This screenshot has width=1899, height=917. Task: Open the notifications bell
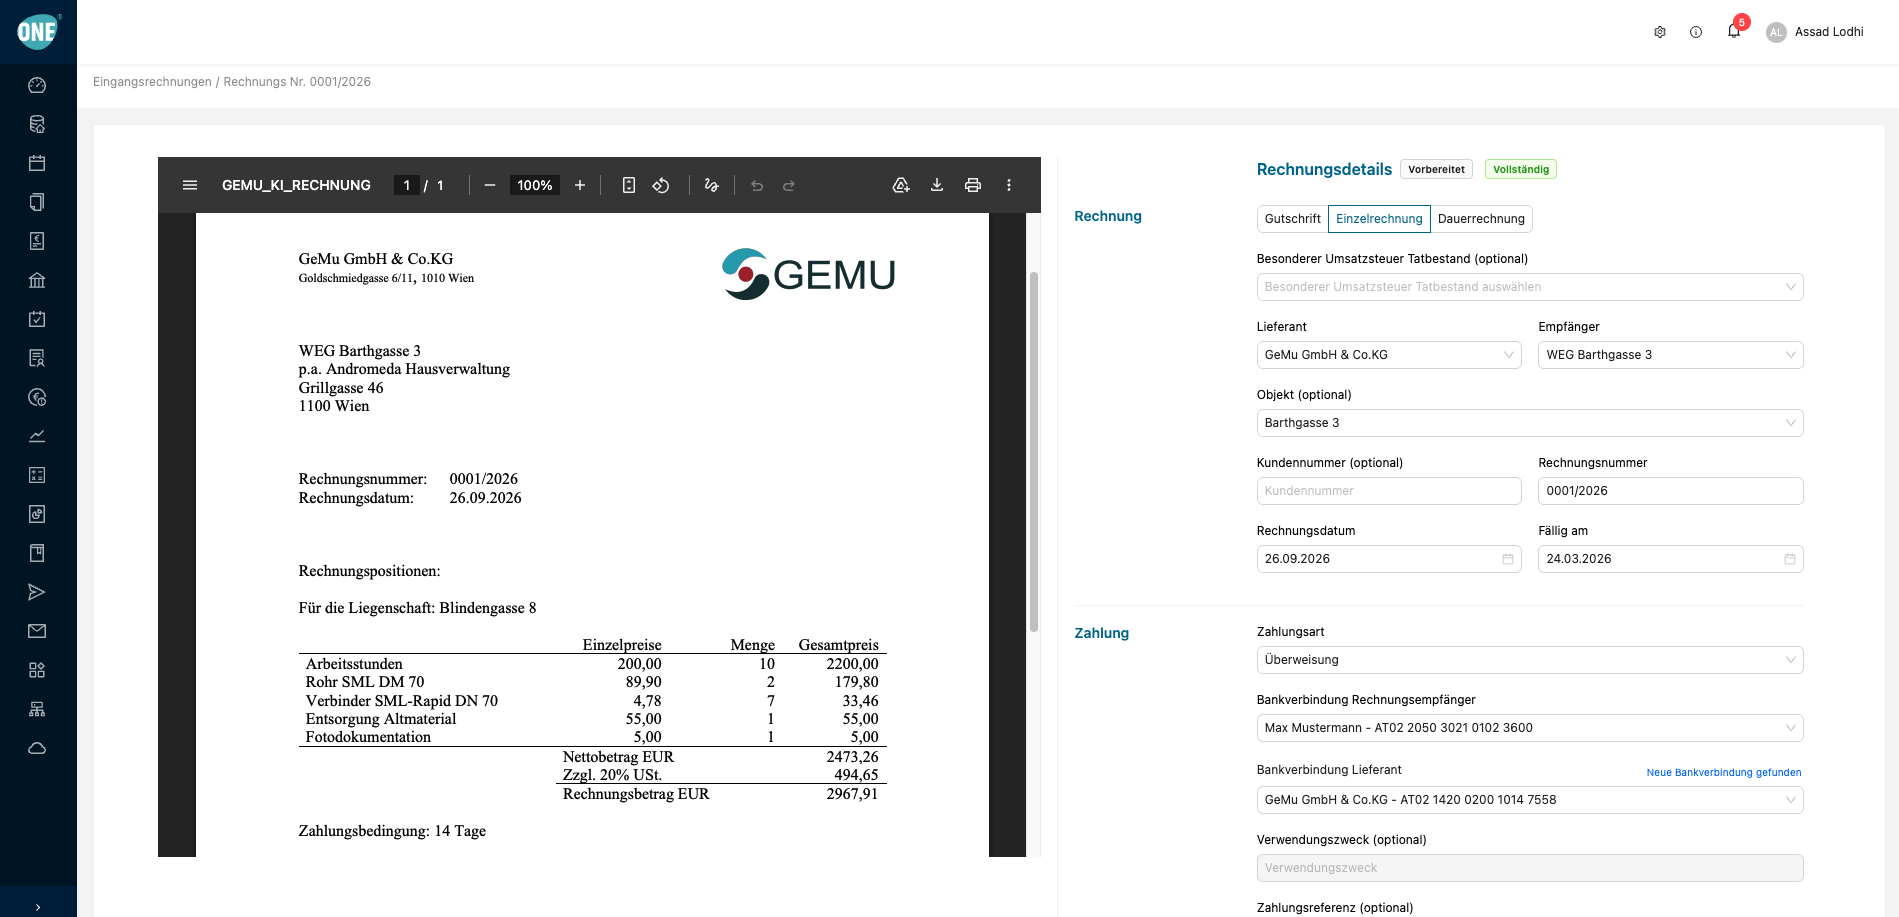[1734, 32]
